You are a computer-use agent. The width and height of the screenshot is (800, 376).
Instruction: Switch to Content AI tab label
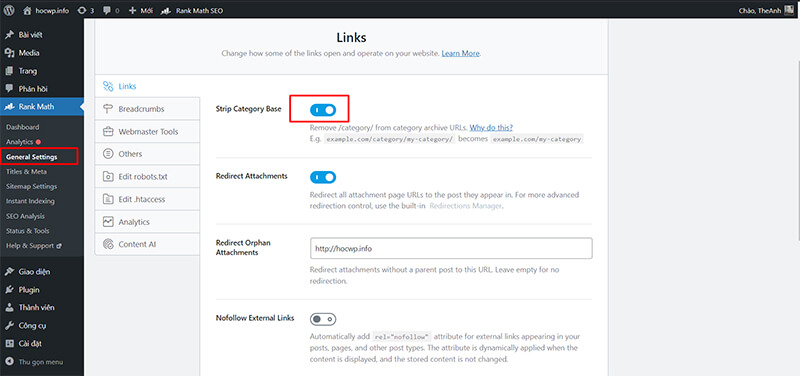(x=137, y=244)
